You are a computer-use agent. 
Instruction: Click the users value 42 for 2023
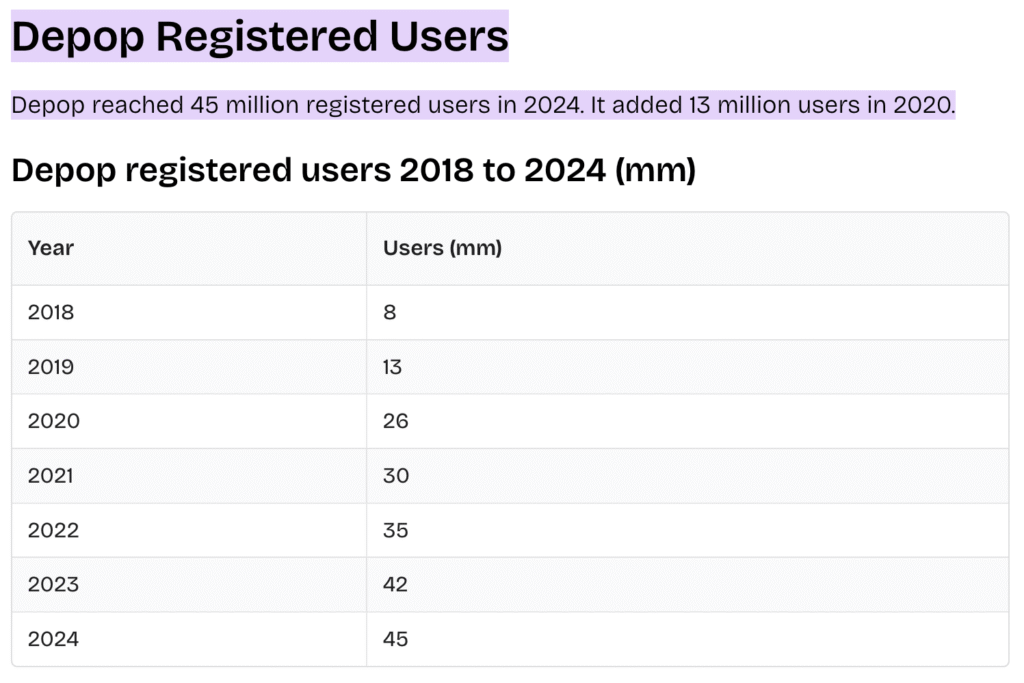pyautogui.click(x=396, y=584)
